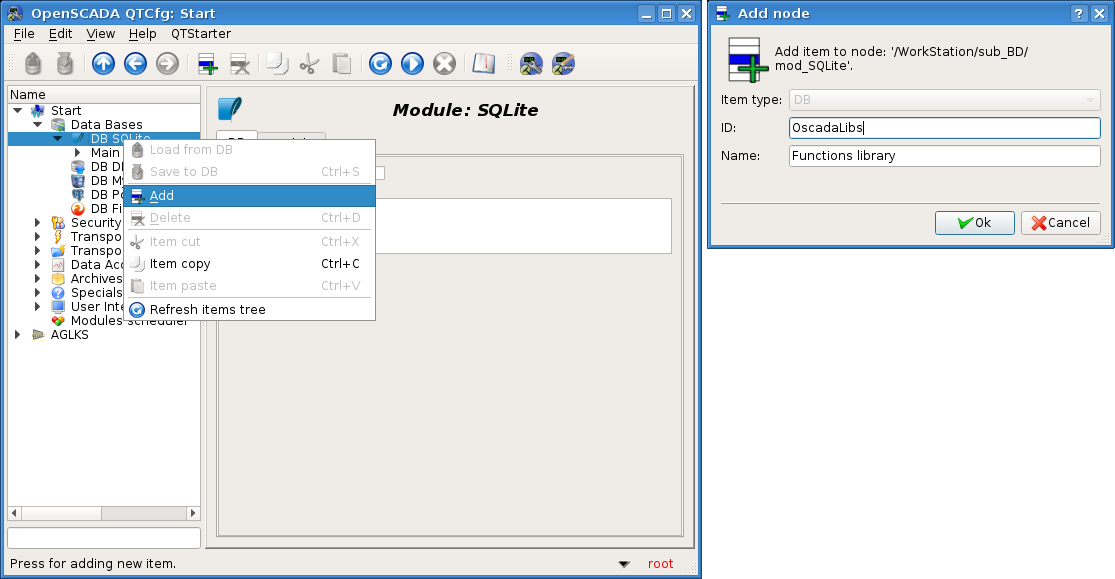Expand the Security tree node

pos(38,223)
